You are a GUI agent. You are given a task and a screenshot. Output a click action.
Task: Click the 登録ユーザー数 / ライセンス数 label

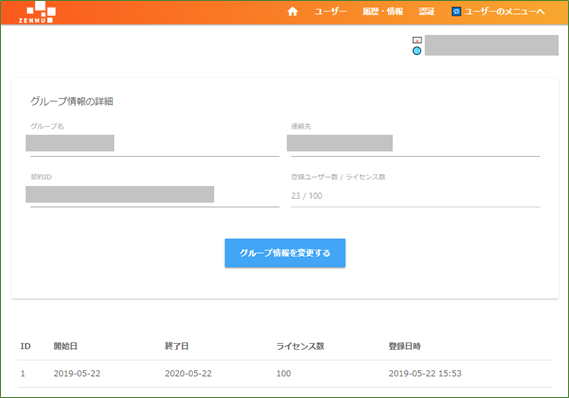pyautogui.click(x=338, y=177)
